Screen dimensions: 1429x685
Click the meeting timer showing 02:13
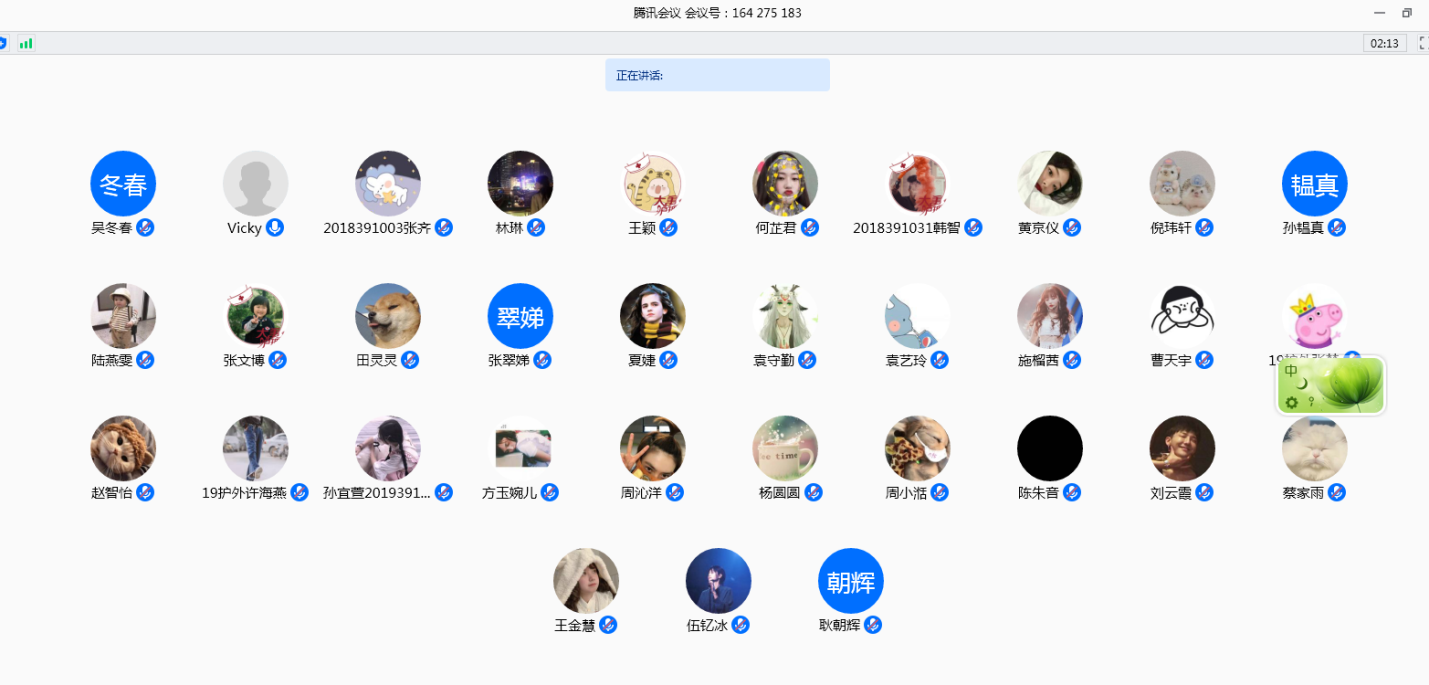click(1384, 43)
